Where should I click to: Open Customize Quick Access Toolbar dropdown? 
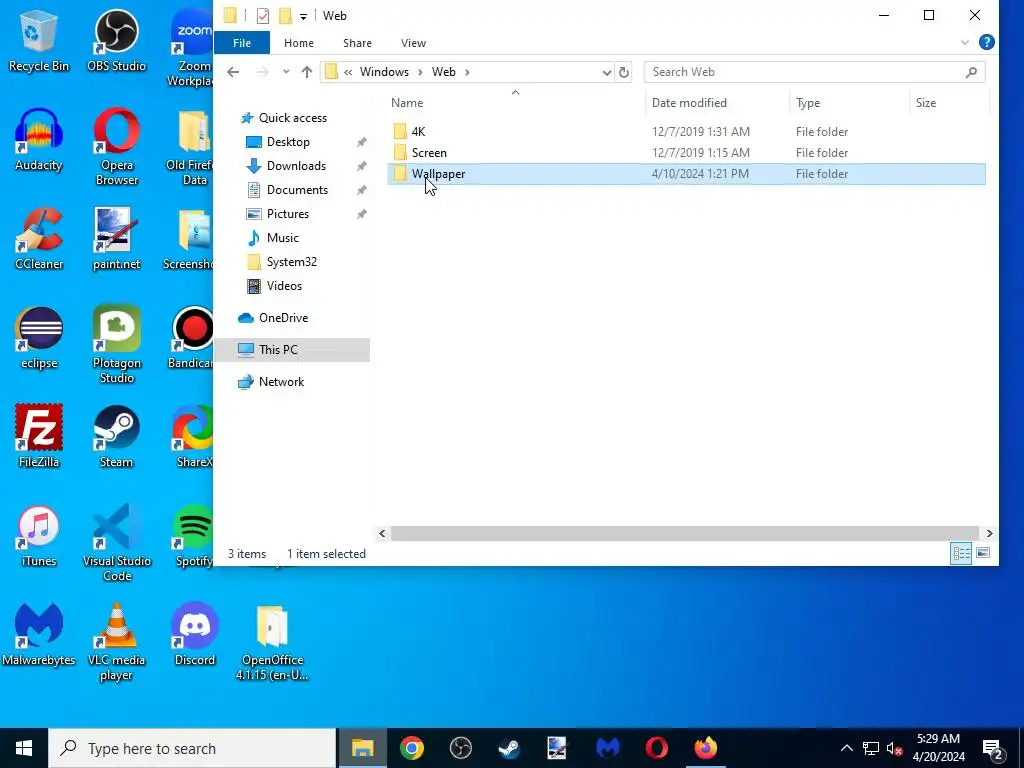[303, 16]
